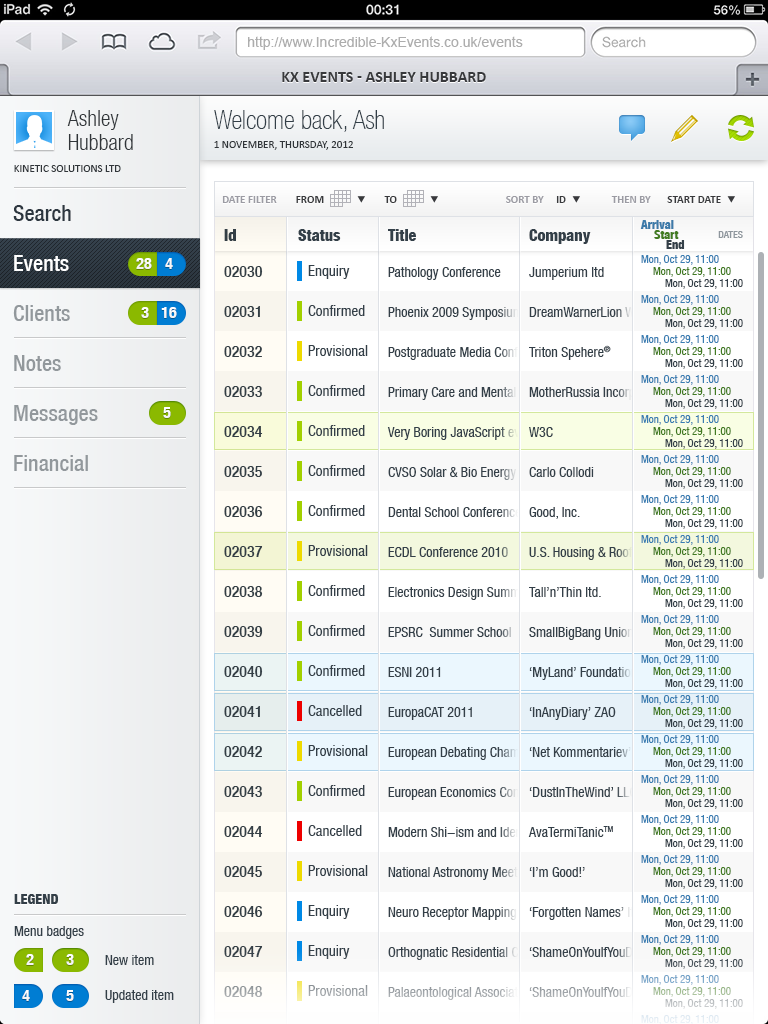
Task: Open the From date calendar picker
Action: coord(340,199)
